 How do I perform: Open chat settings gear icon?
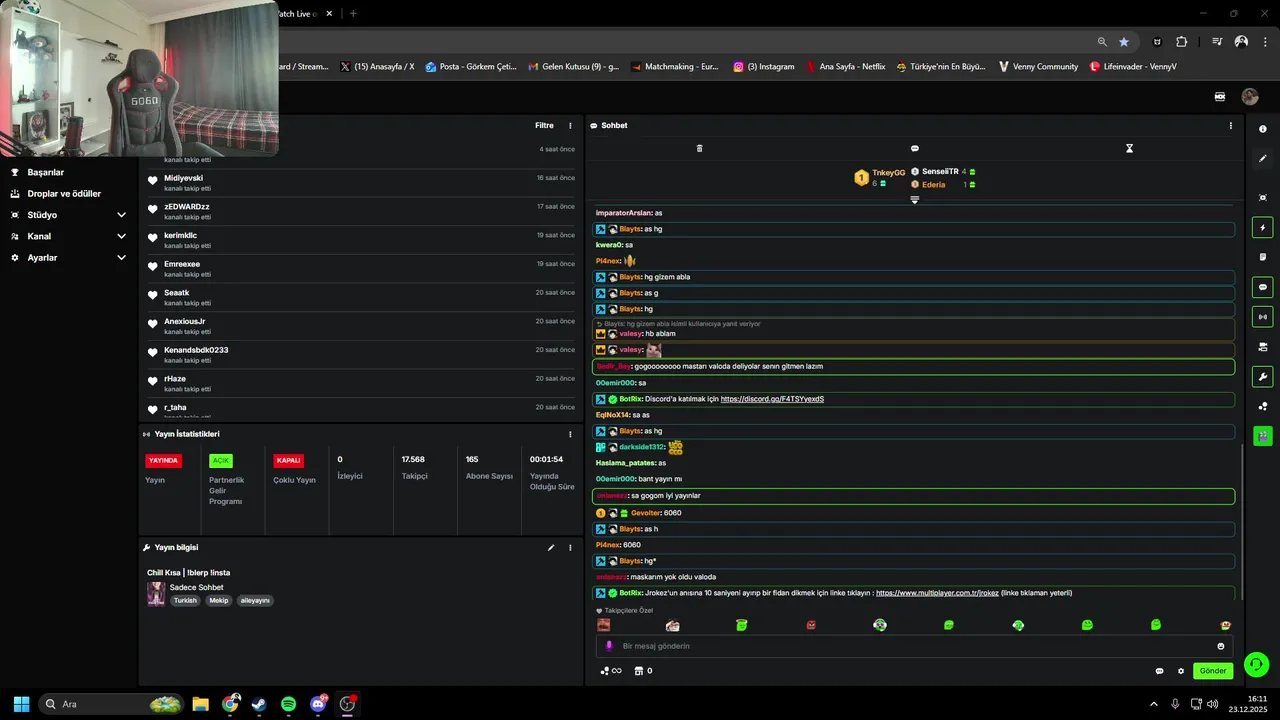click(x=1181, y=671)
